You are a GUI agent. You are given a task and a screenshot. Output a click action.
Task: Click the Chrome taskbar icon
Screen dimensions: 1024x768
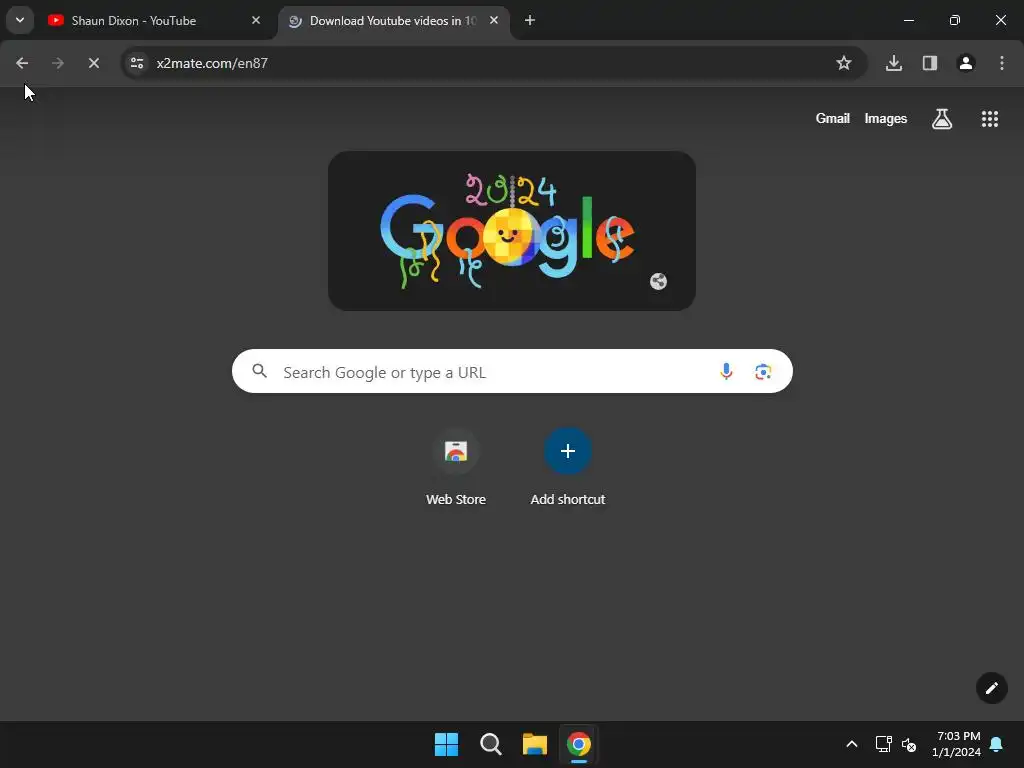pyautogui.click(x=579, y=744)
